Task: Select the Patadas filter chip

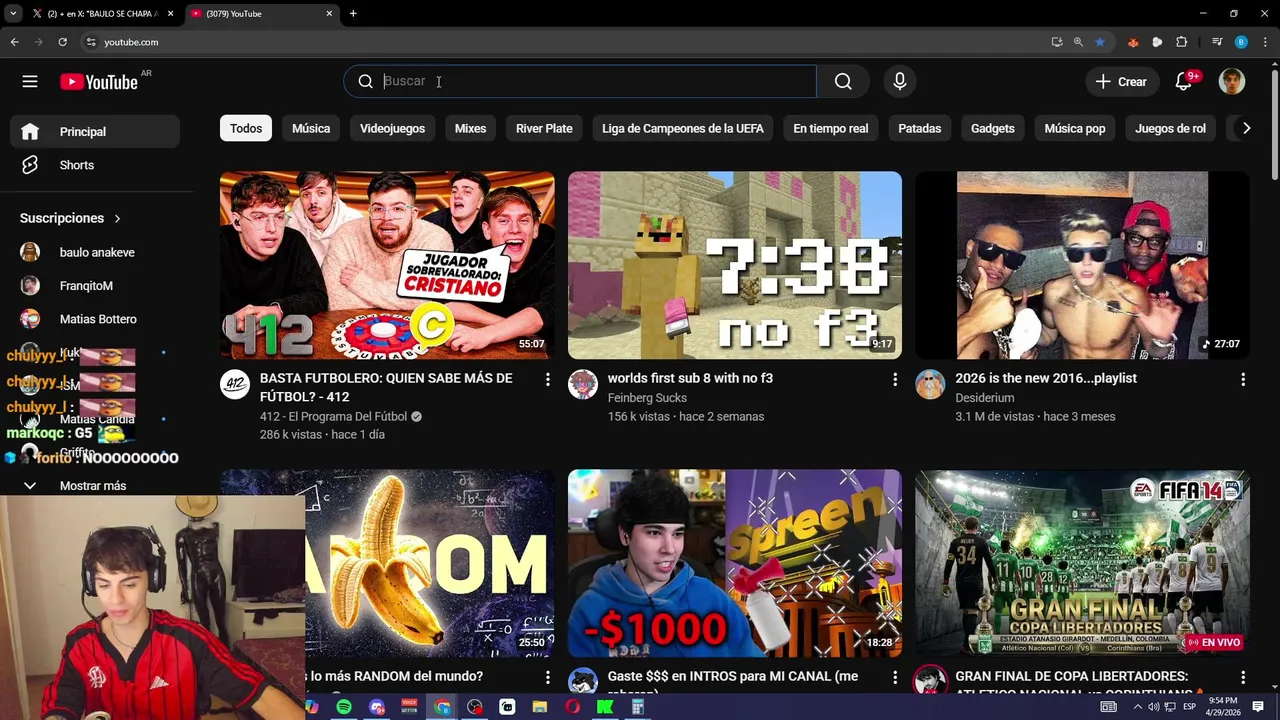Action: [920, 128]
